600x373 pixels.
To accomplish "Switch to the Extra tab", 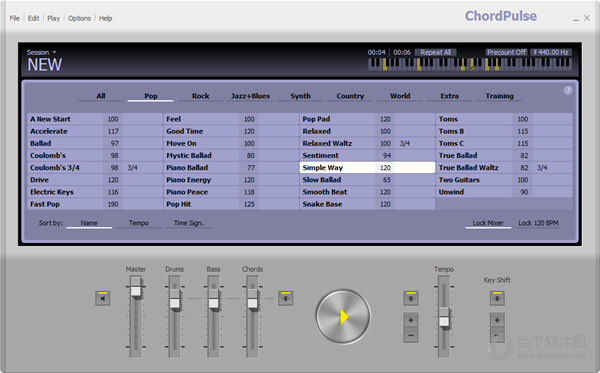I will pyautogui.click(x=450, y=96).
